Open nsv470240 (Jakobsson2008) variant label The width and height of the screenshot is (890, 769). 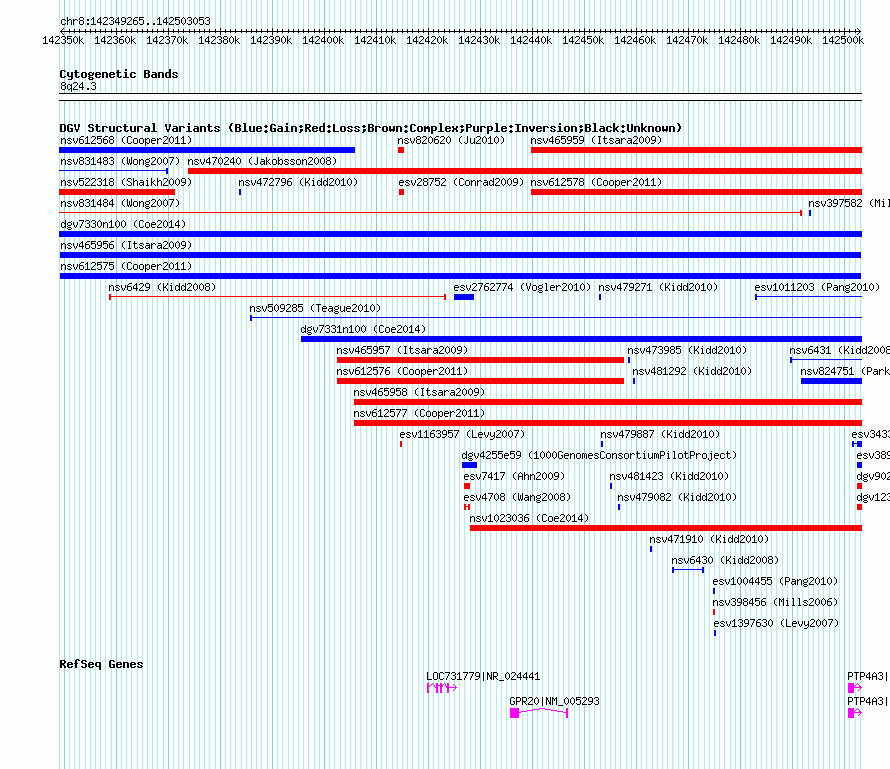[x=262, y=161]
